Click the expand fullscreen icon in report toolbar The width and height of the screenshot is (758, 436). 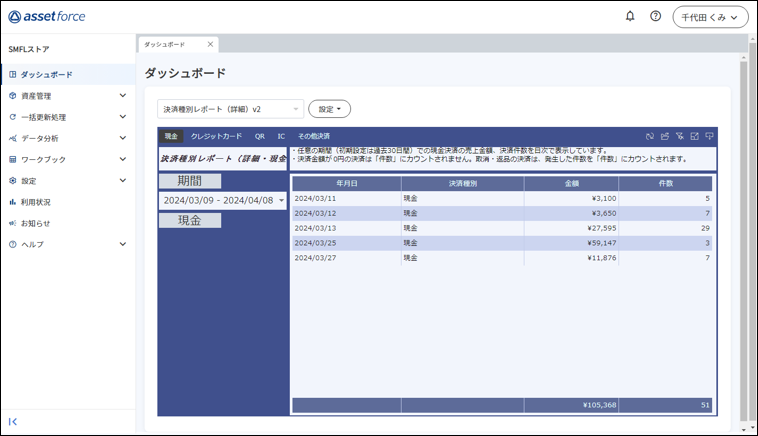click(x=695, y=136)
